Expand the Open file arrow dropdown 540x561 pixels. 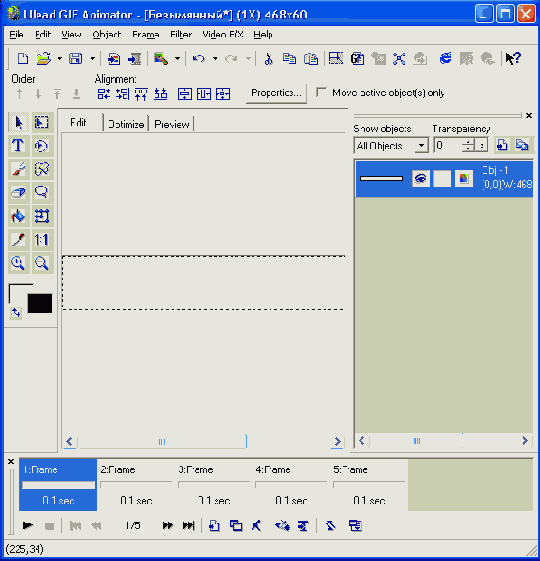point(60,58)
